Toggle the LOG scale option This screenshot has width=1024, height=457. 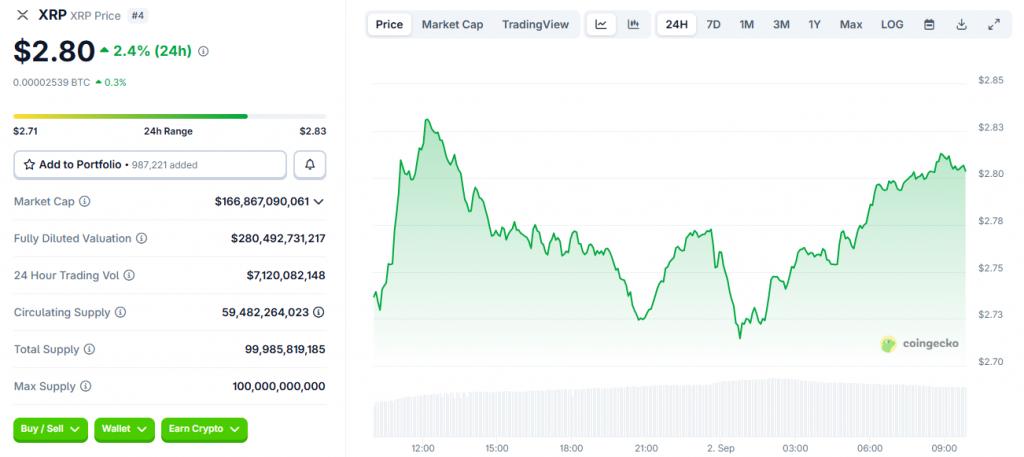pos(892,24)
